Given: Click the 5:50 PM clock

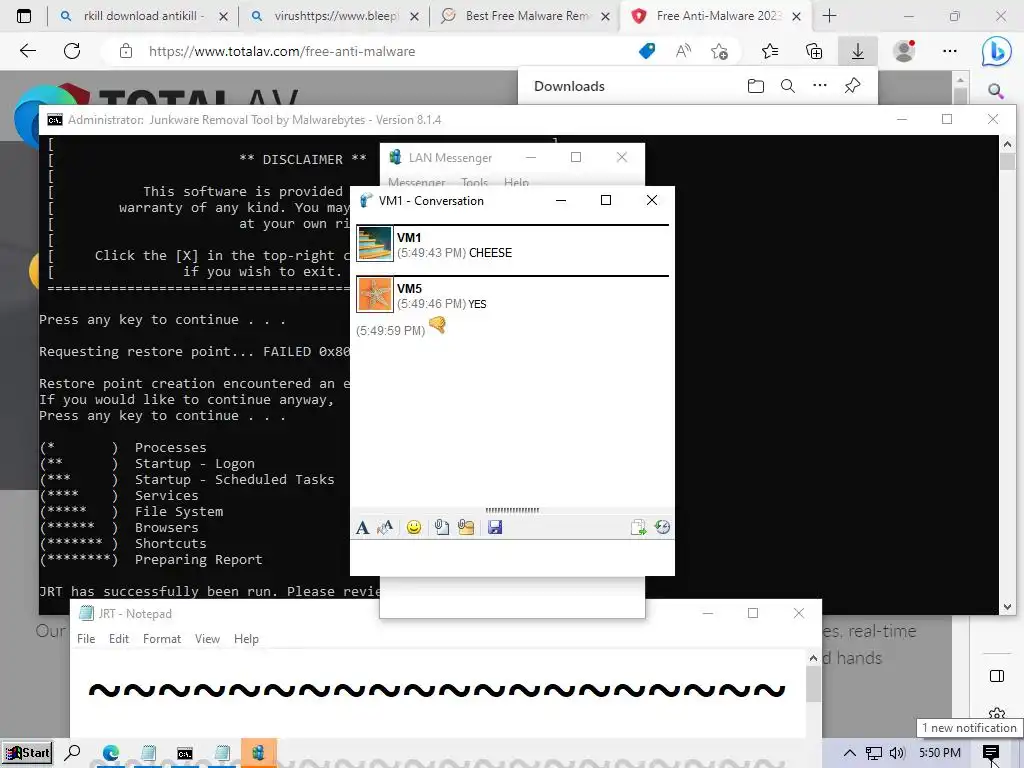Looking at the screenshot, I should (940, 753).
